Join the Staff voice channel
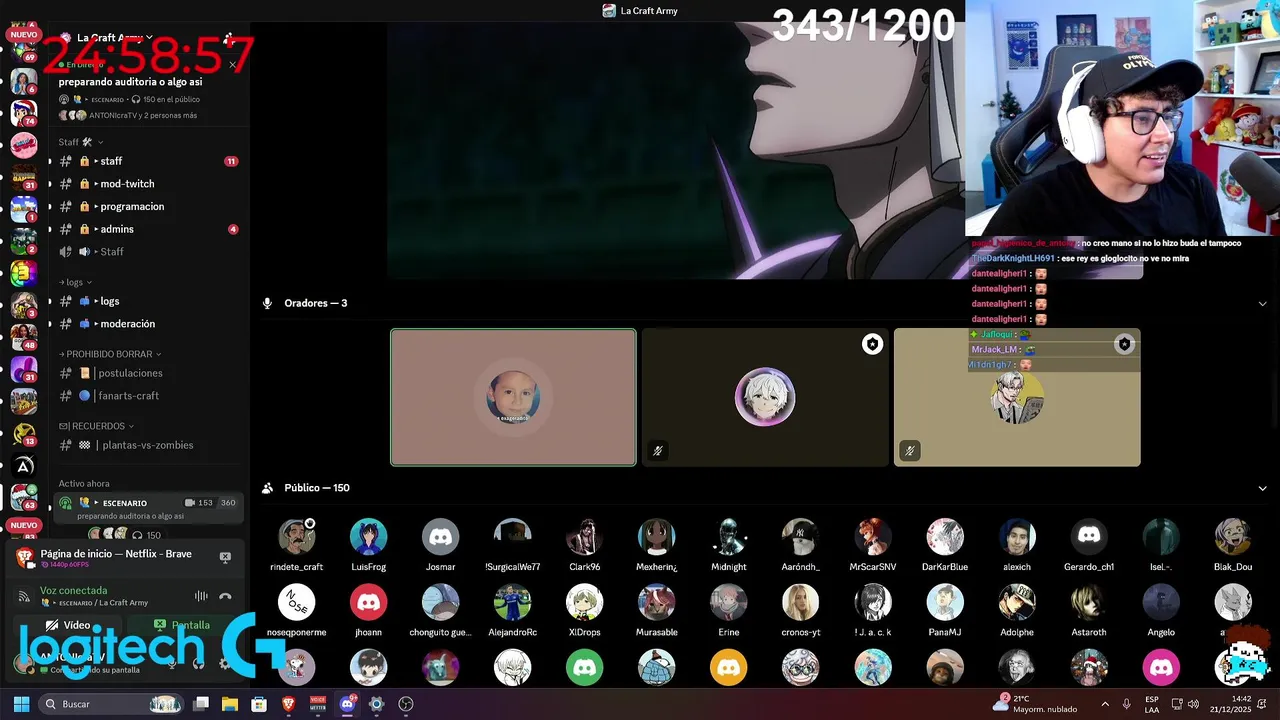The image size is (1280, 720). [148, 252]
